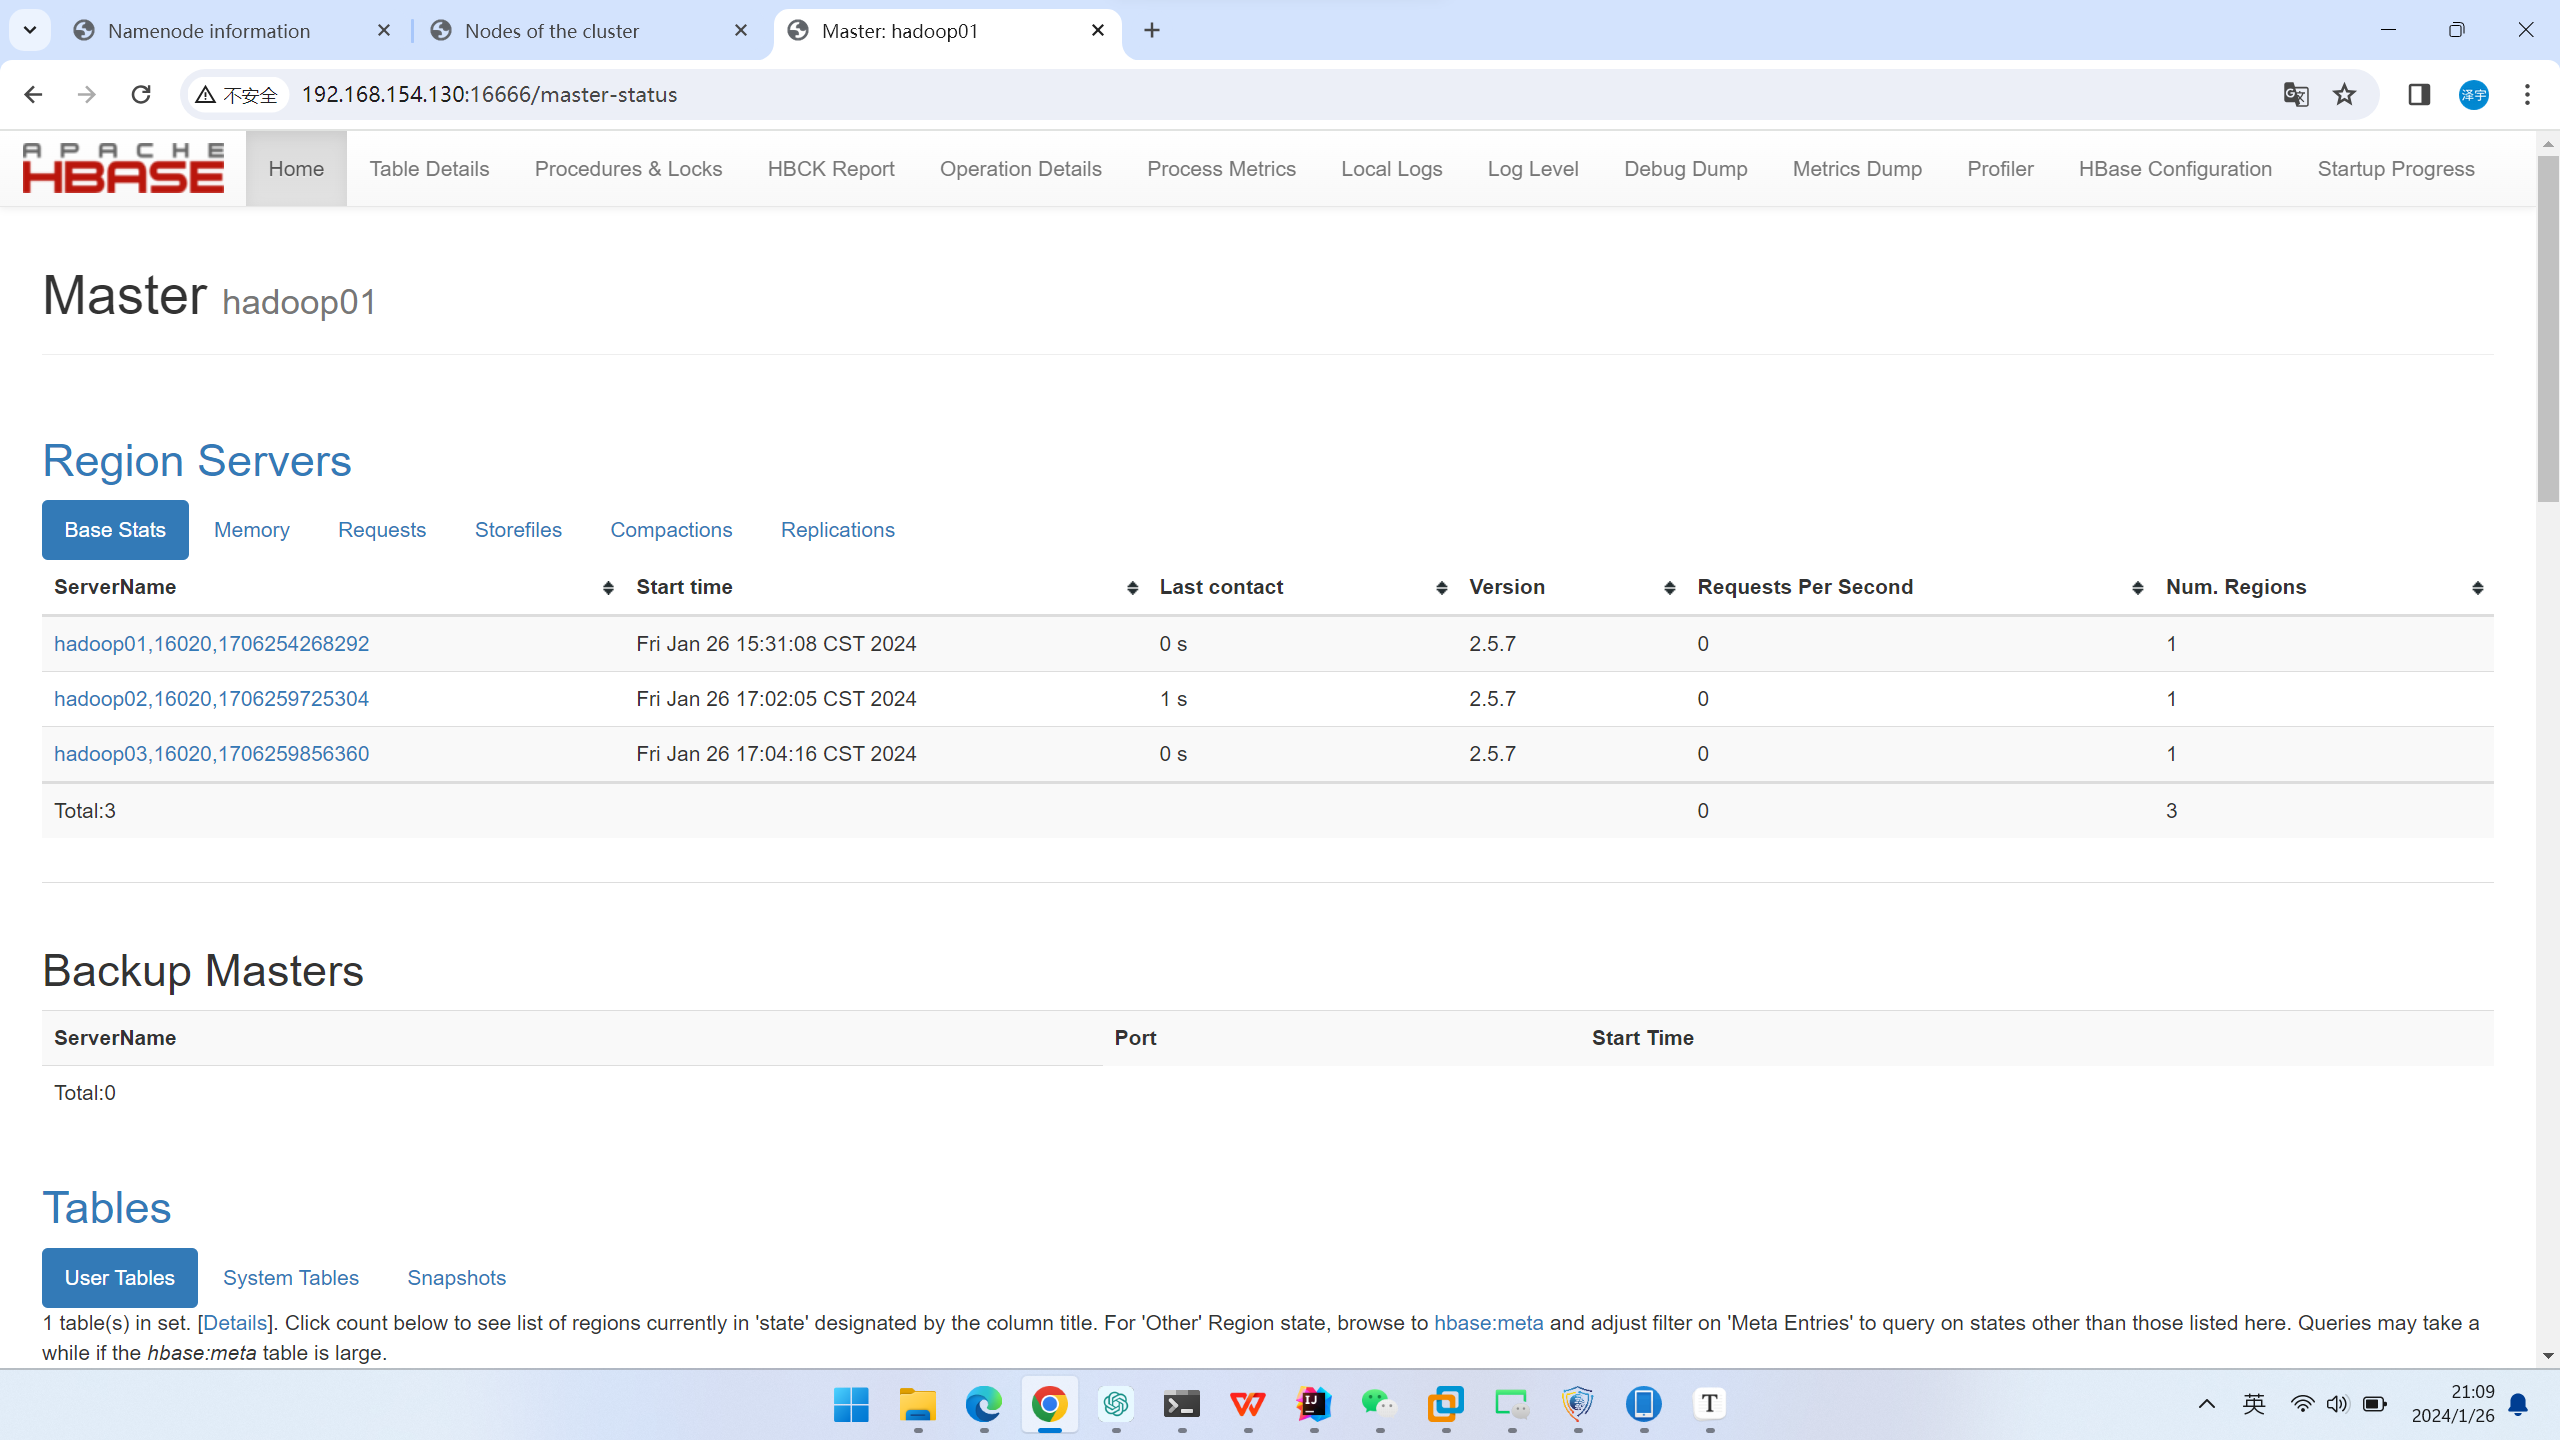
Task: Open Table Details in HBase navbar
Action: 429,169
